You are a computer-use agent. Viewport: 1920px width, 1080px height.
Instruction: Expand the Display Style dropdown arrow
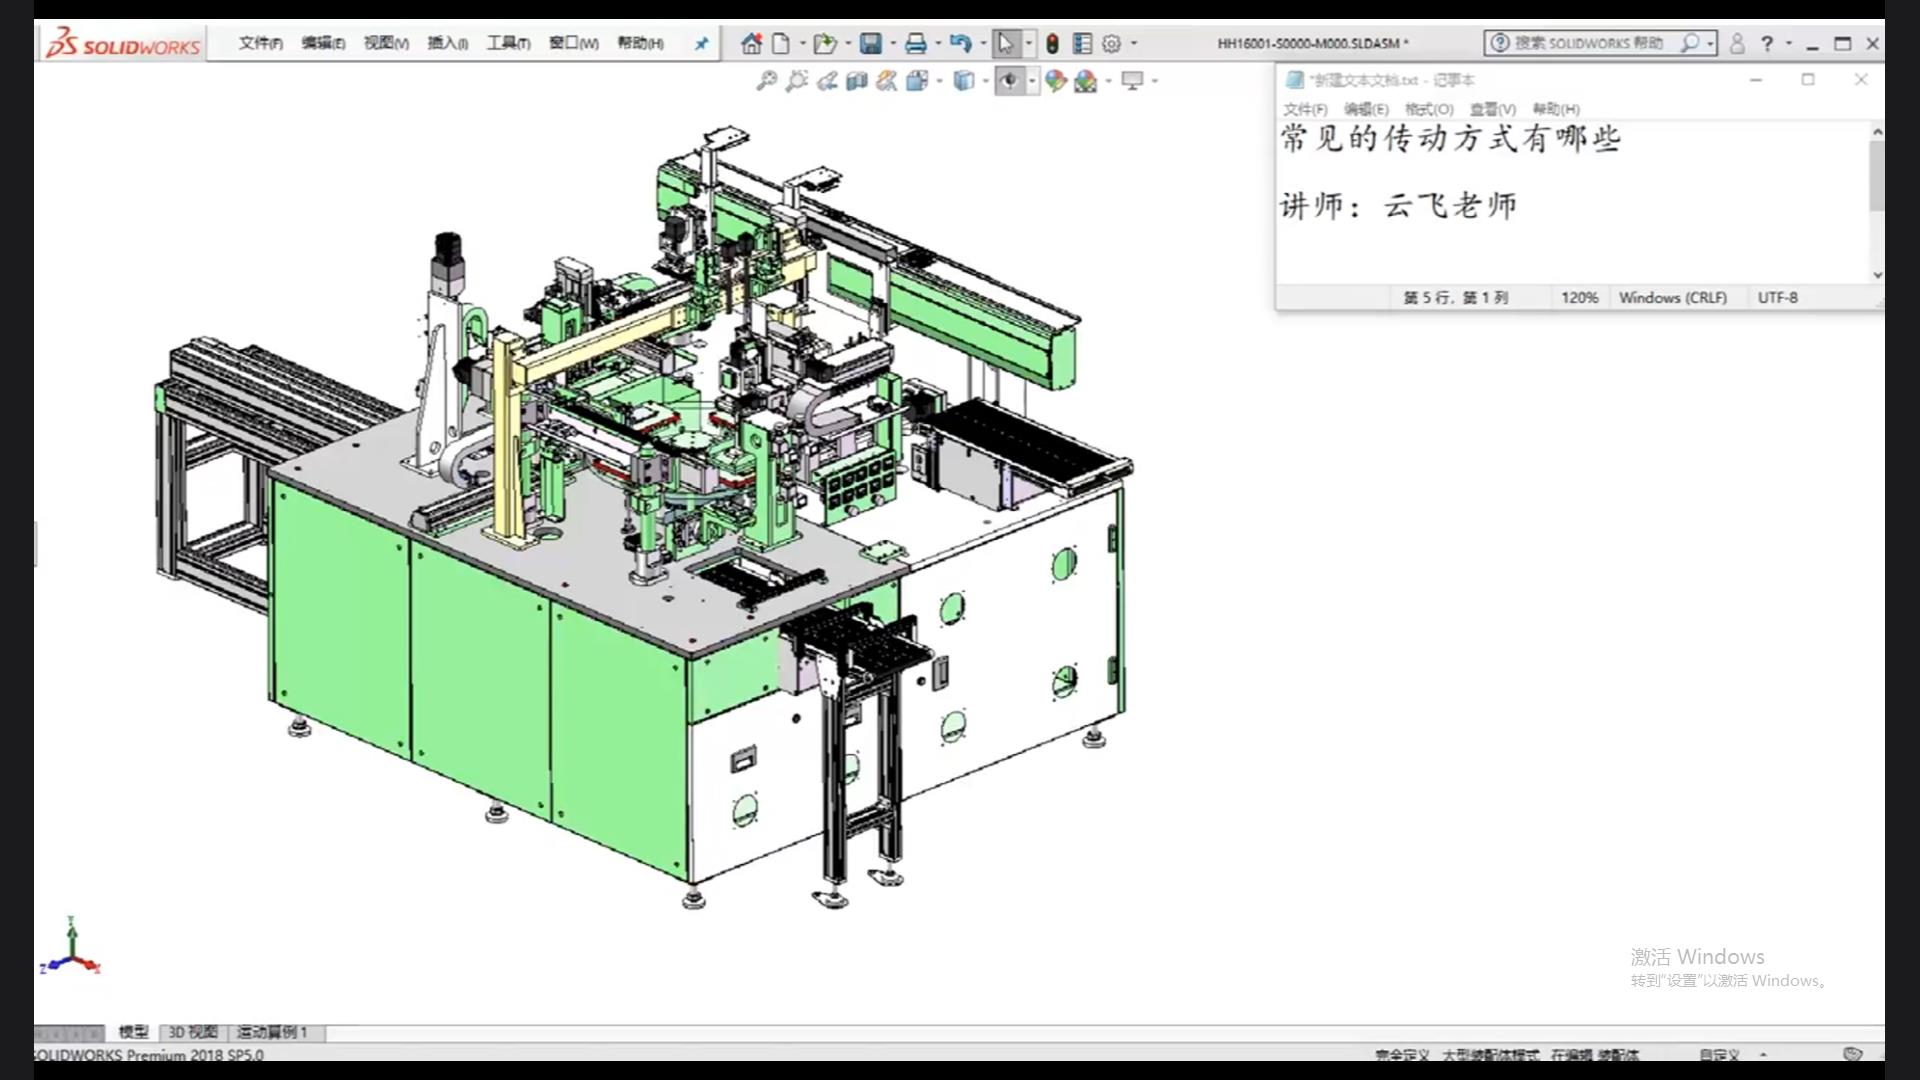[x=985, y=81]
